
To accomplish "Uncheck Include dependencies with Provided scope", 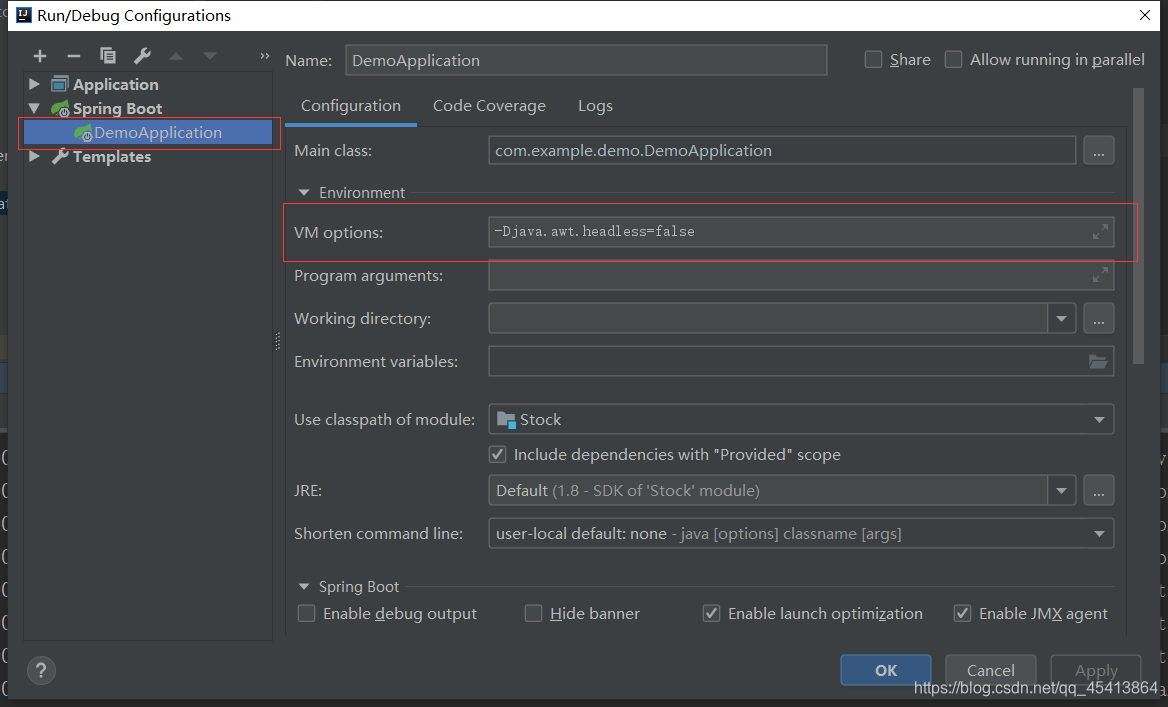I will [x=497, y=454].
